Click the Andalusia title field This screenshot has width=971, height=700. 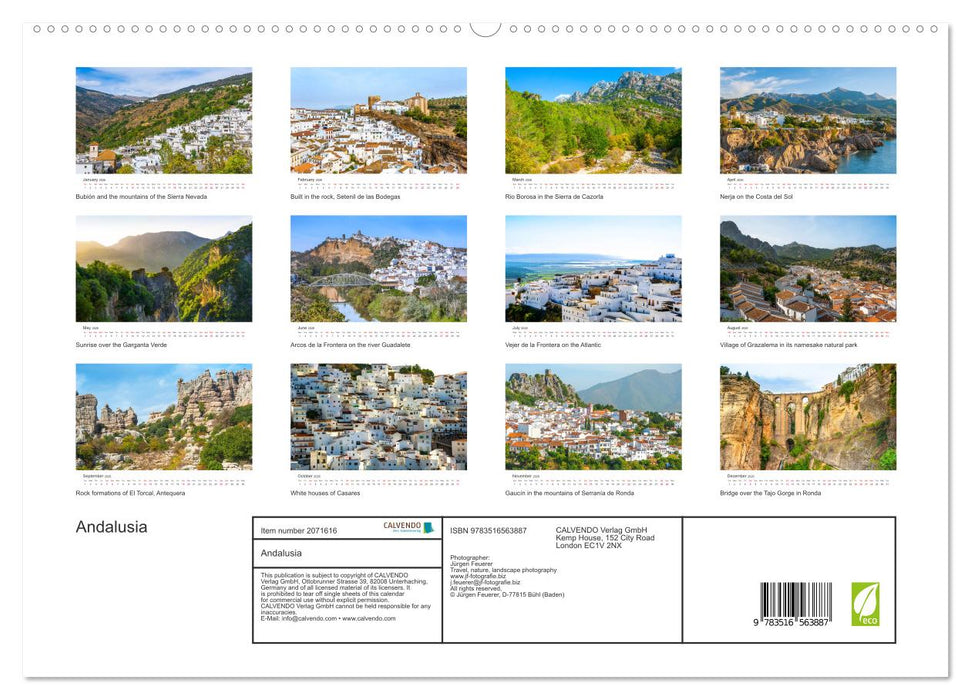282,554
